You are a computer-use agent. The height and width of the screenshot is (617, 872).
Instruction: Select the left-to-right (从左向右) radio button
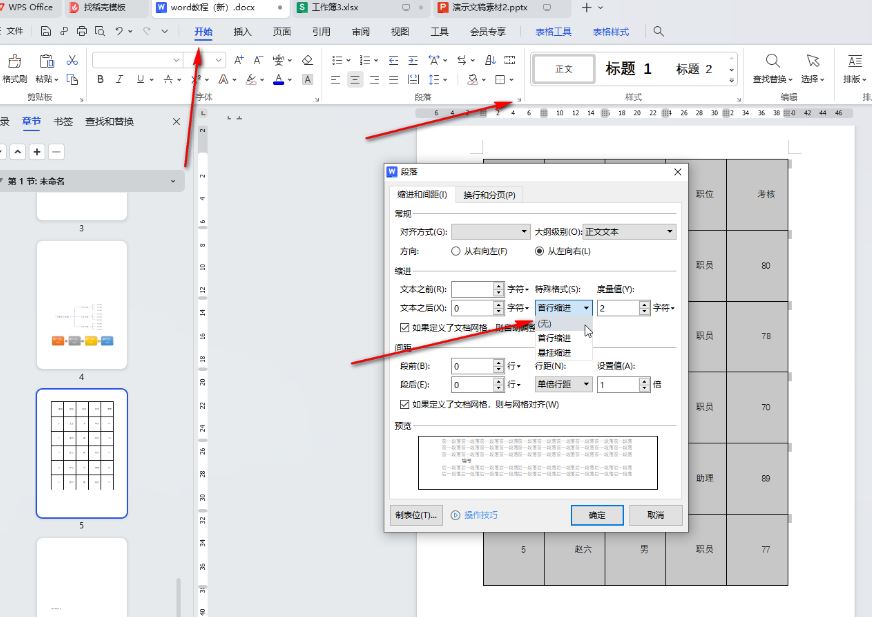click(539, 251)
